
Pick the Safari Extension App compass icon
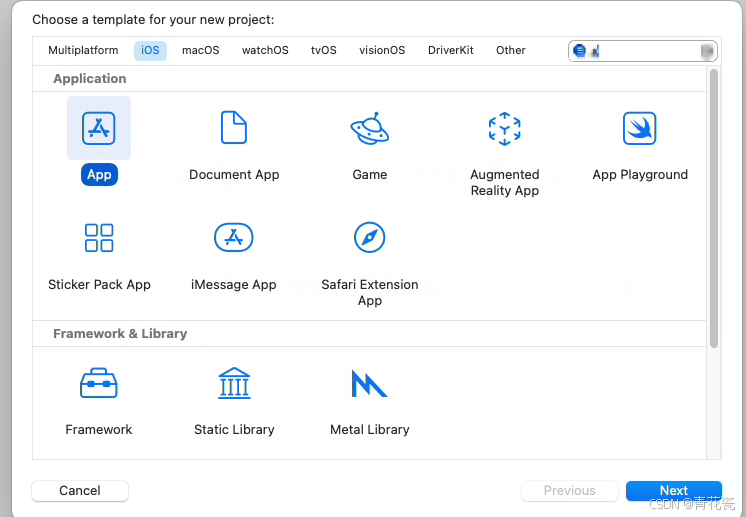coord(370,237)
